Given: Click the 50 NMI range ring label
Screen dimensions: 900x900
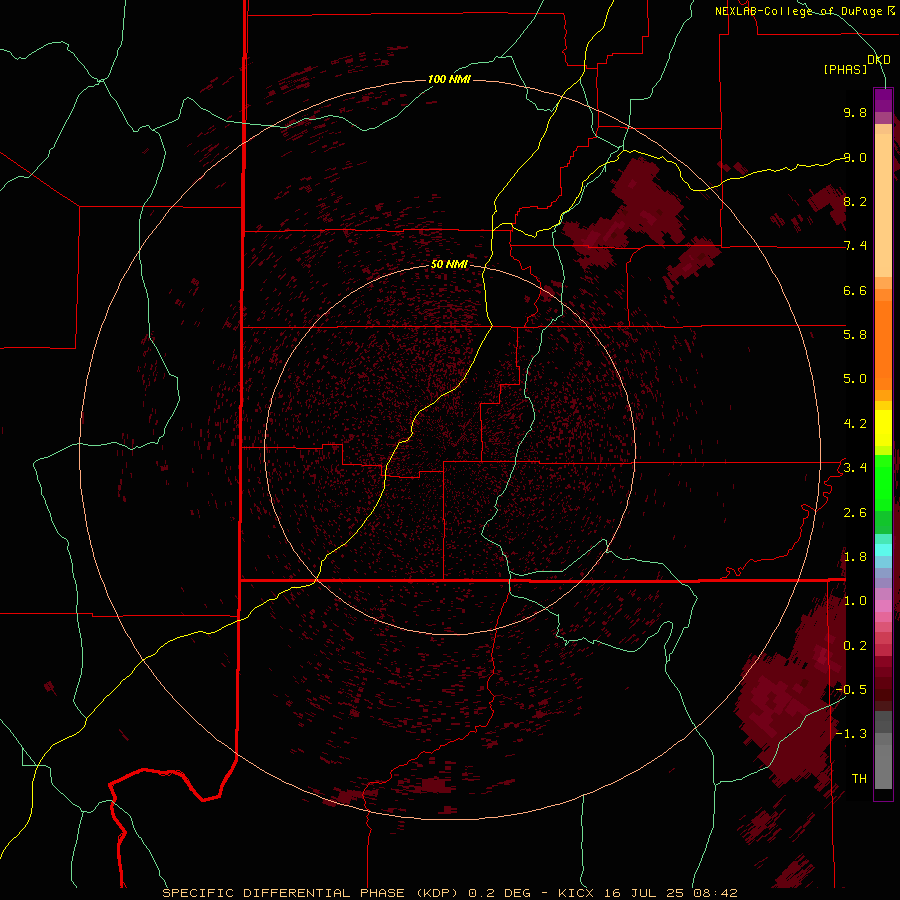Looking at the screenshot, I should tap(449, 265).
